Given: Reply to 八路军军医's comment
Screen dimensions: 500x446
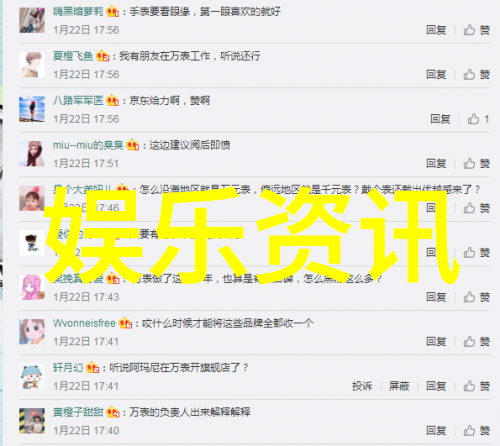Looking at the screenshot, I should (x=440, y=119).
